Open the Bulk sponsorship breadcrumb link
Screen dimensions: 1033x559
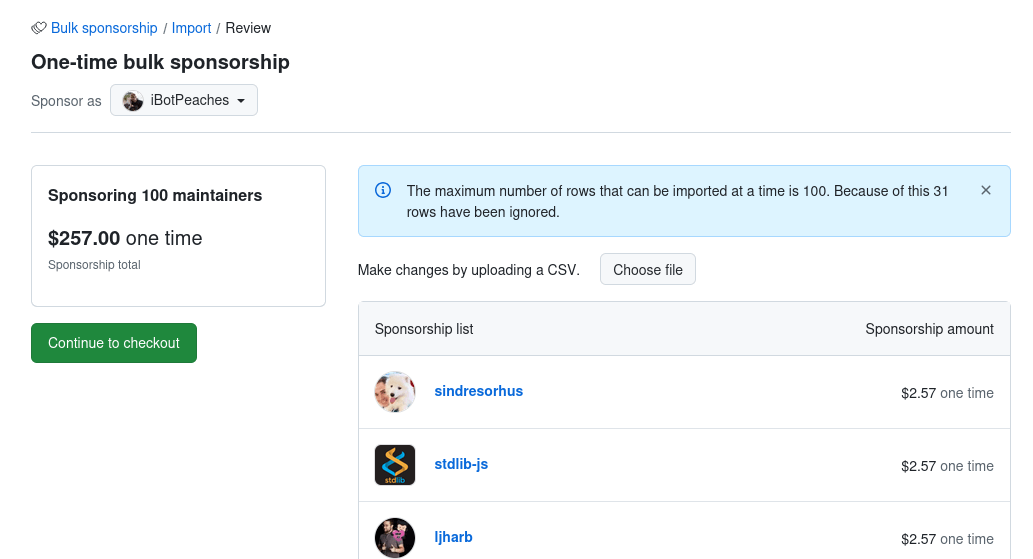[x=104, y=28]
